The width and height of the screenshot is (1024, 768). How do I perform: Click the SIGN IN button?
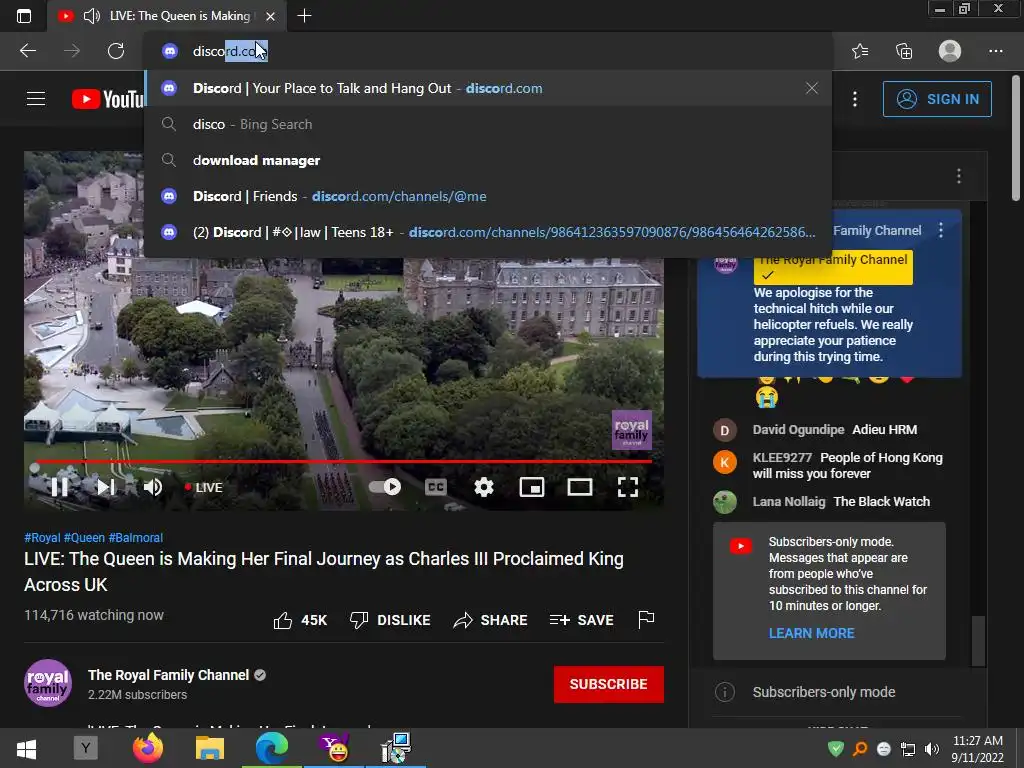coord(937,99)
